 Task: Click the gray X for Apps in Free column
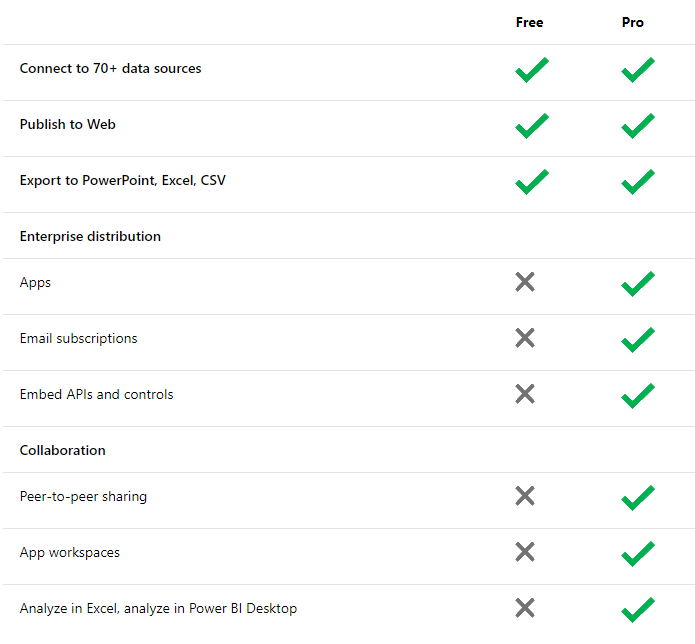(x=525, y=282)
